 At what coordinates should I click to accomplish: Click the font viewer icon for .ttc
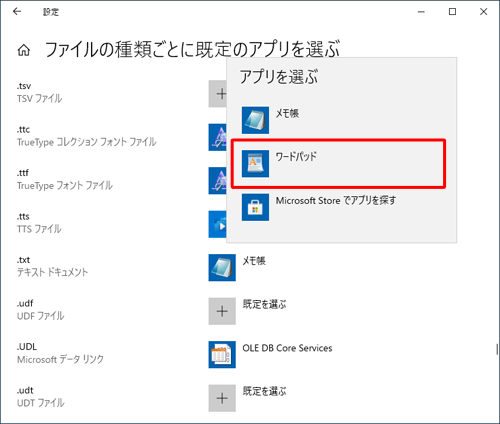(x=218, y=137)
